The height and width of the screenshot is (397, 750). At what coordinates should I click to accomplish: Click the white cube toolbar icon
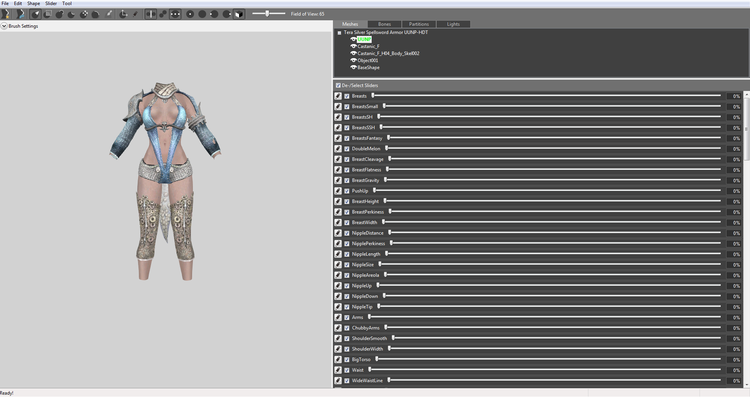click(239, 14)
